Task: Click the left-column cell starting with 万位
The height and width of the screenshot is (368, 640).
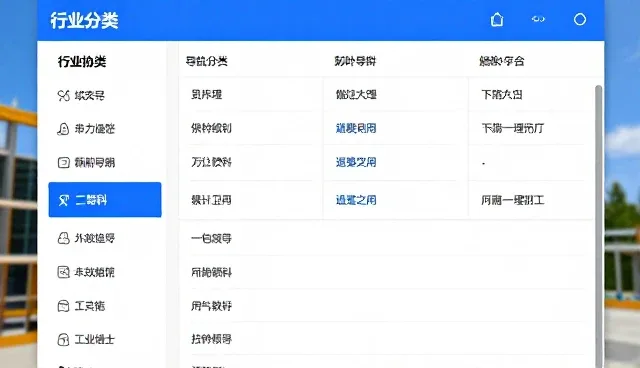Action: coord(211,162)
